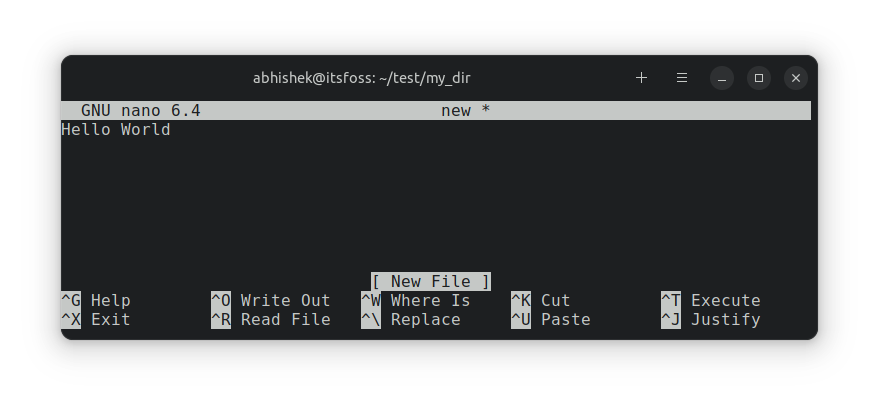This screenshot has width=879, height=407.
Task: Click the terminal window title text
Action: click(361, 78)
